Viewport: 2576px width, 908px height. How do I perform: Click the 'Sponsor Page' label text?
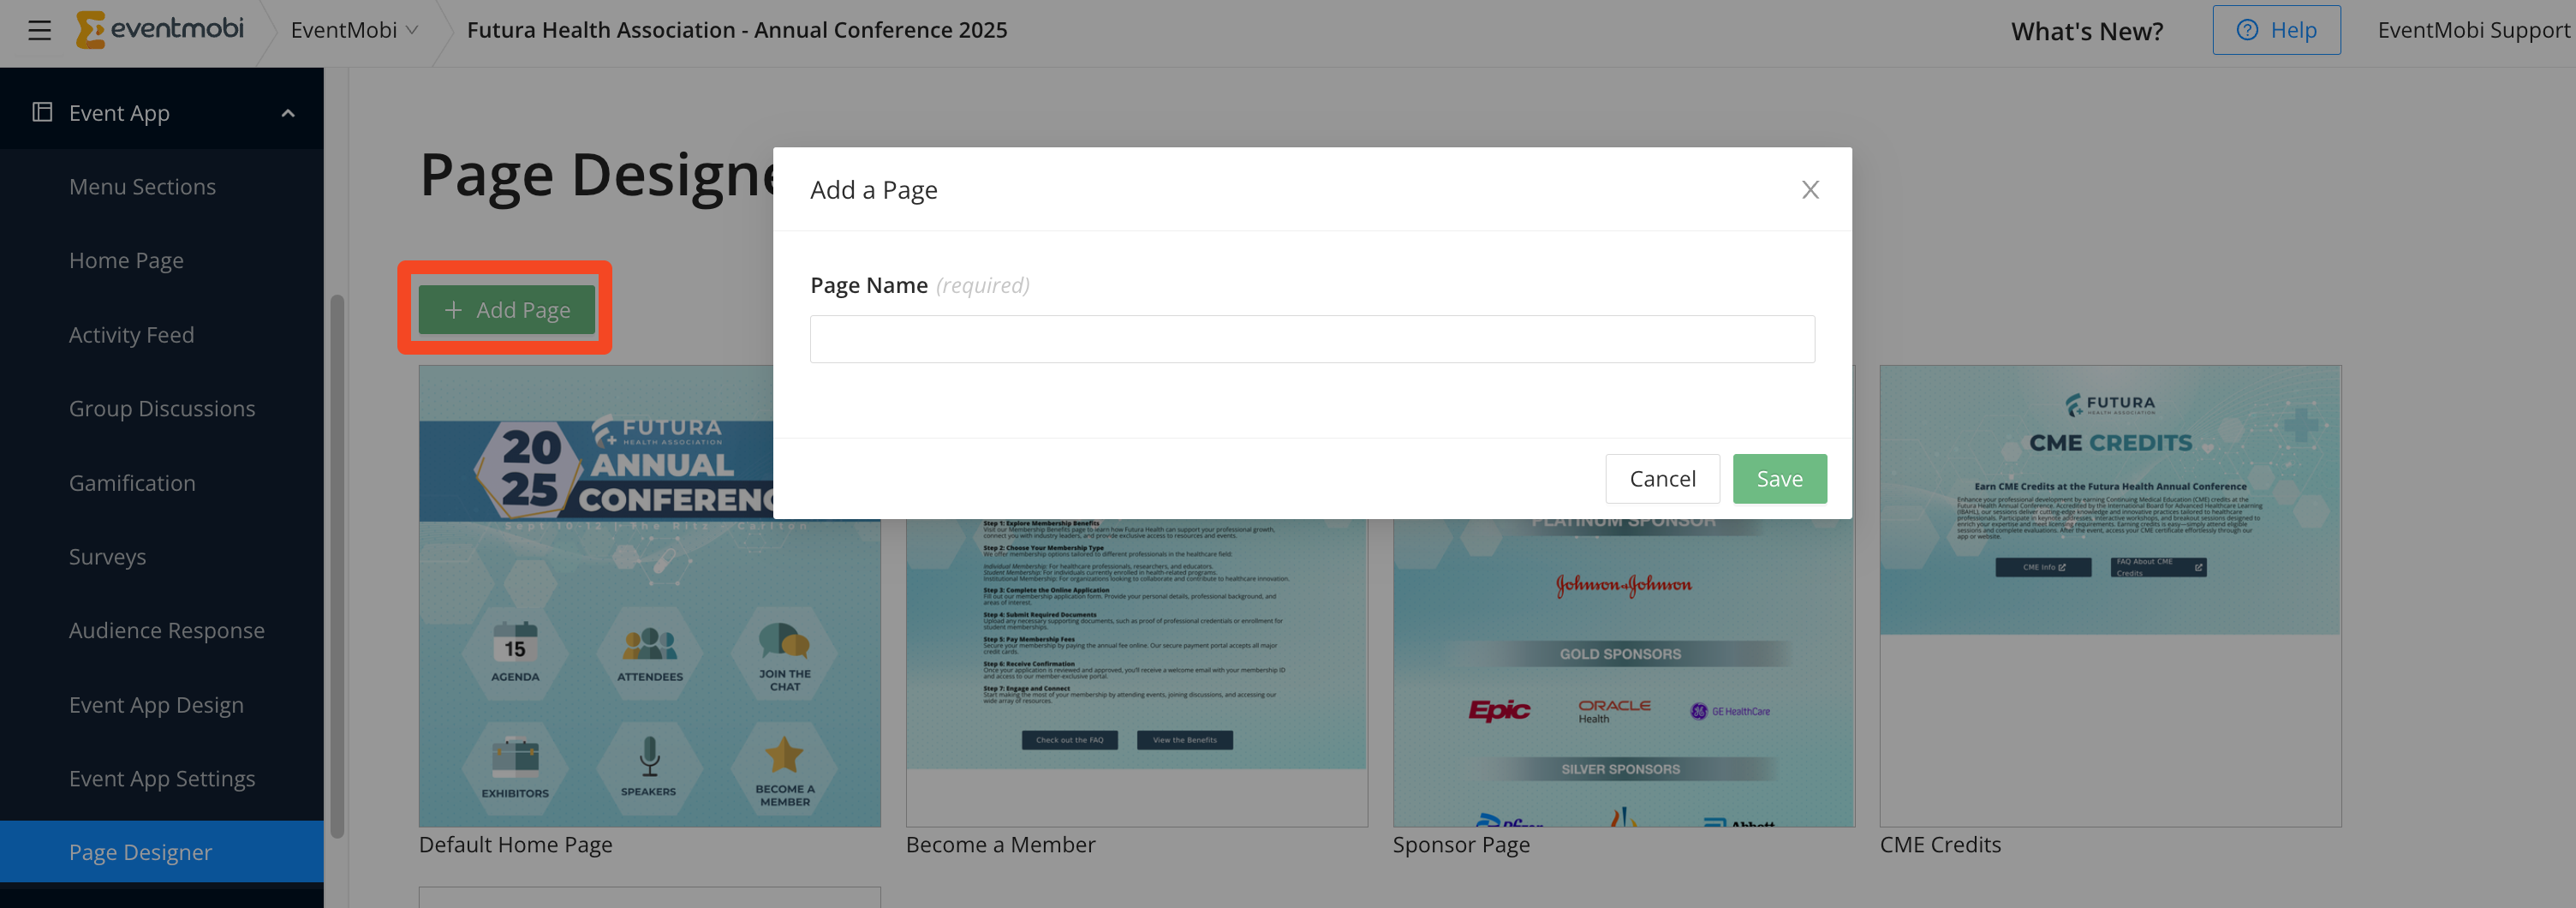1461,845
